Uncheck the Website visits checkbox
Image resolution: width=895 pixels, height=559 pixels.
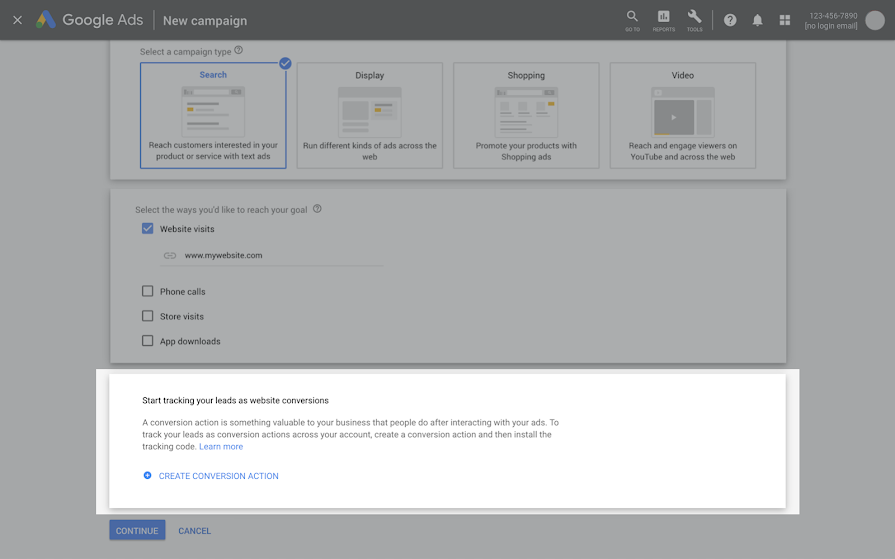point(148,229)
